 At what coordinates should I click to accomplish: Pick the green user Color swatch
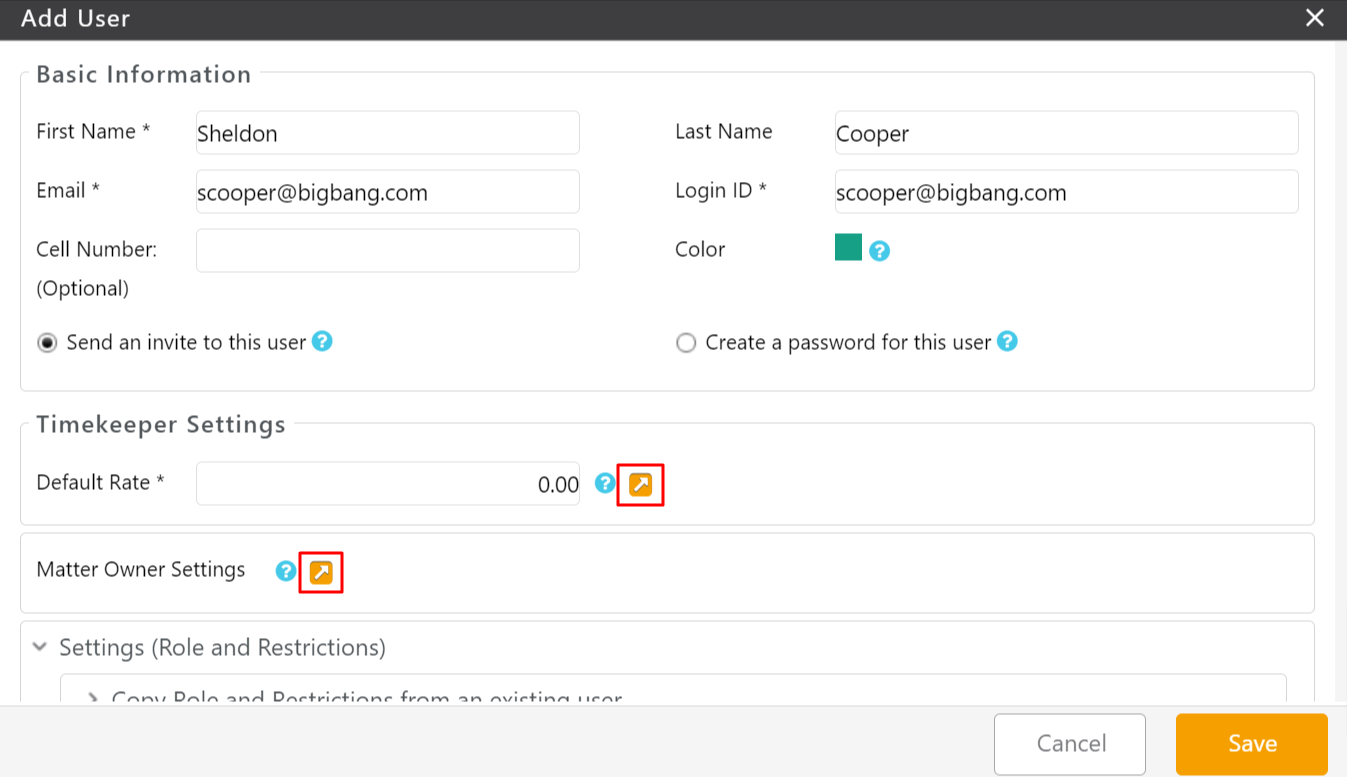(x=848, y=247)
